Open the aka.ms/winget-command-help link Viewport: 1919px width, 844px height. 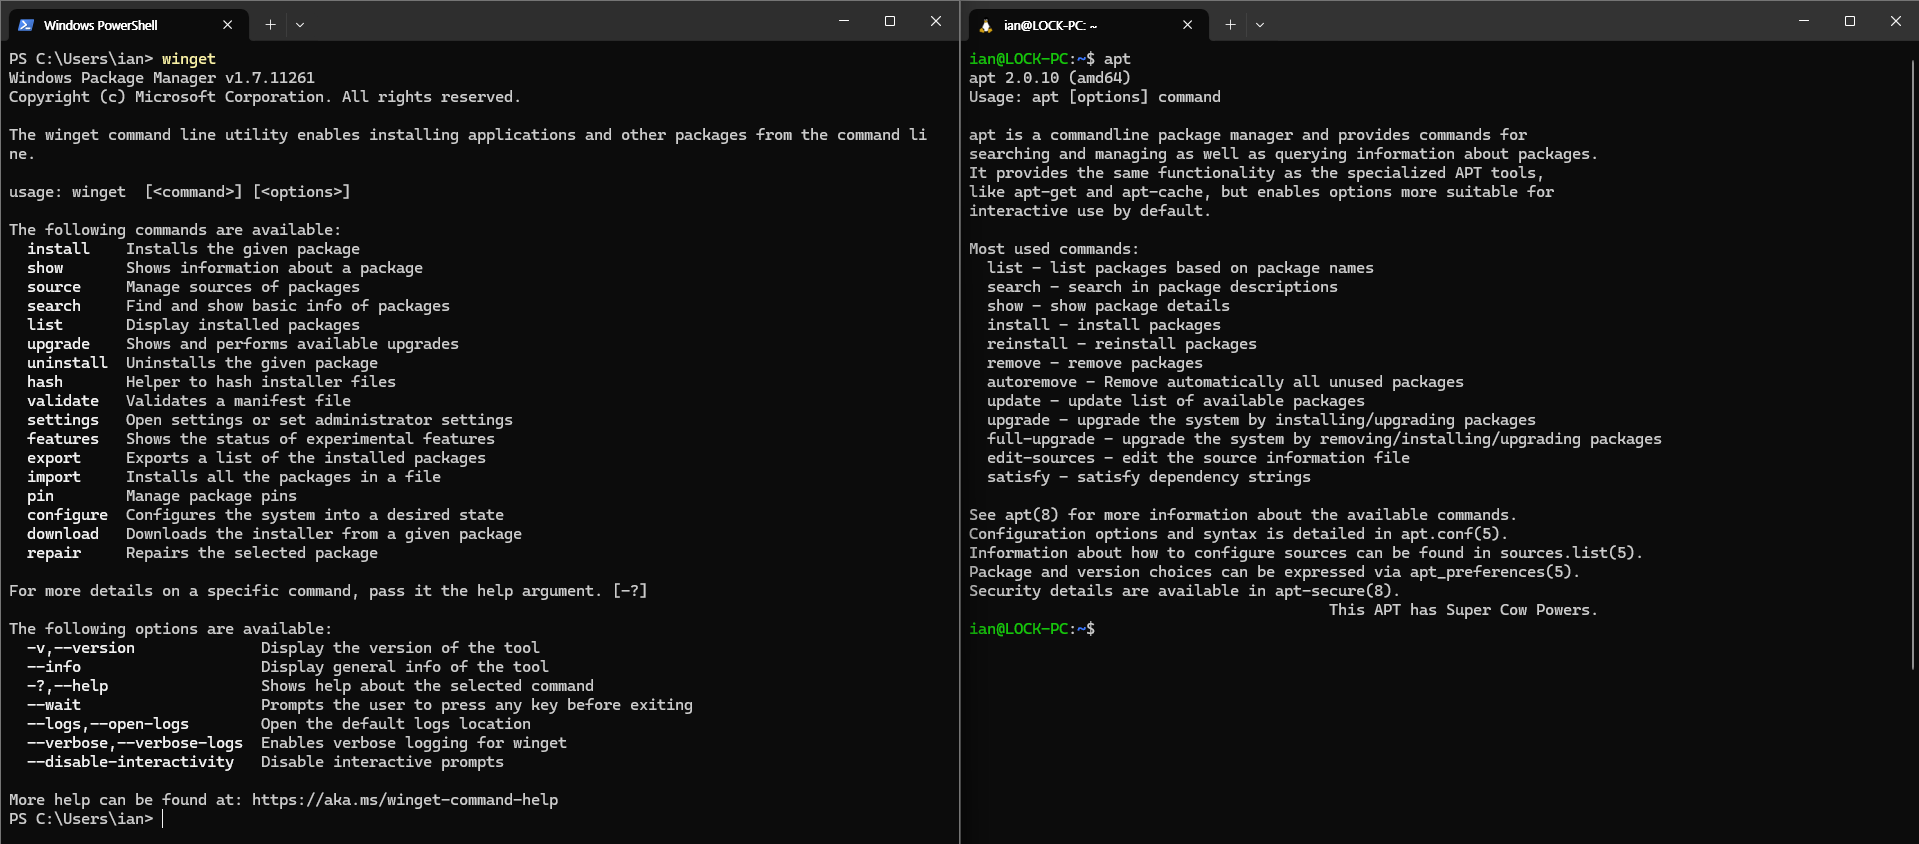(x=405, y=800)
